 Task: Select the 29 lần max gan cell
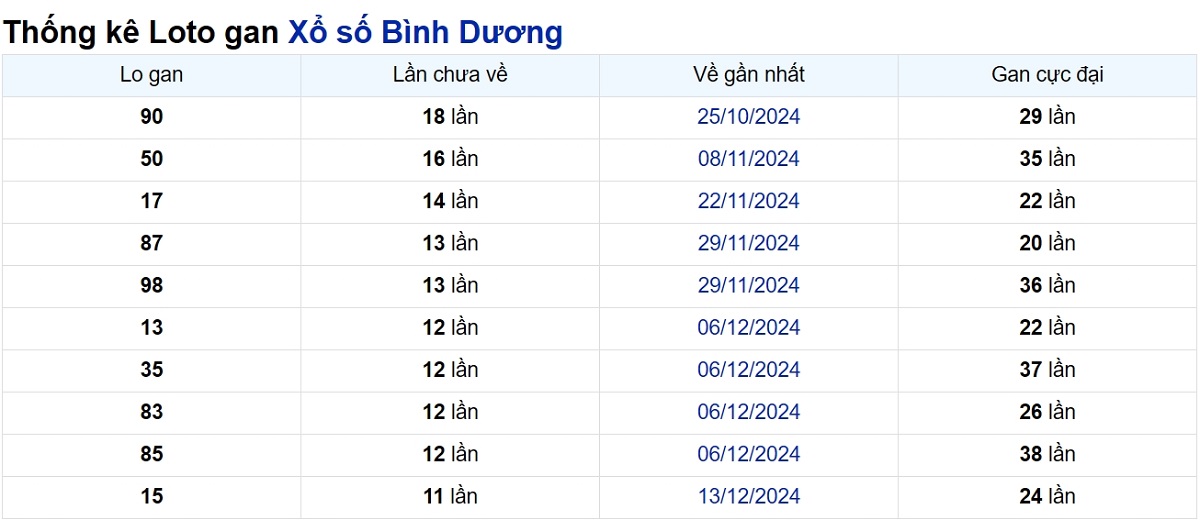pyautogui.click(x=1047, y=117)
